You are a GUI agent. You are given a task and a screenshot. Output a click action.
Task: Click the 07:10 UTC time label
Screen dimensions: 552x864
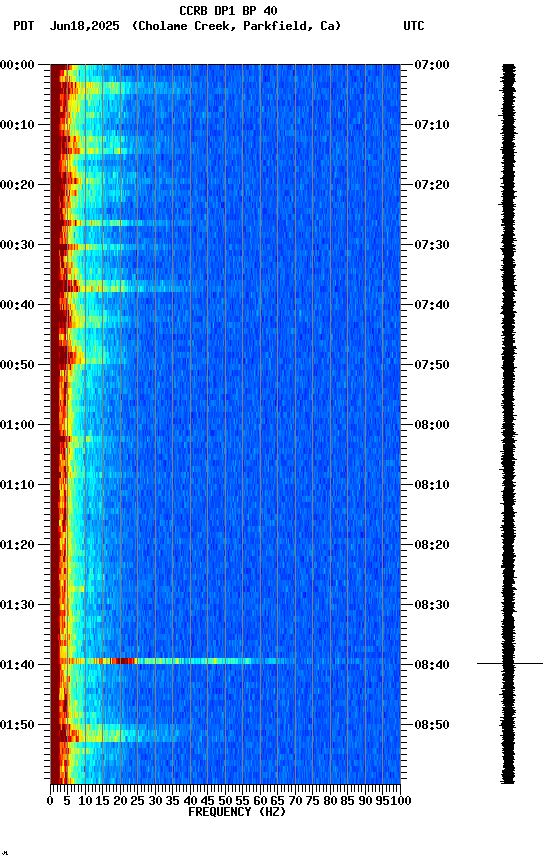tap(432, 125)
